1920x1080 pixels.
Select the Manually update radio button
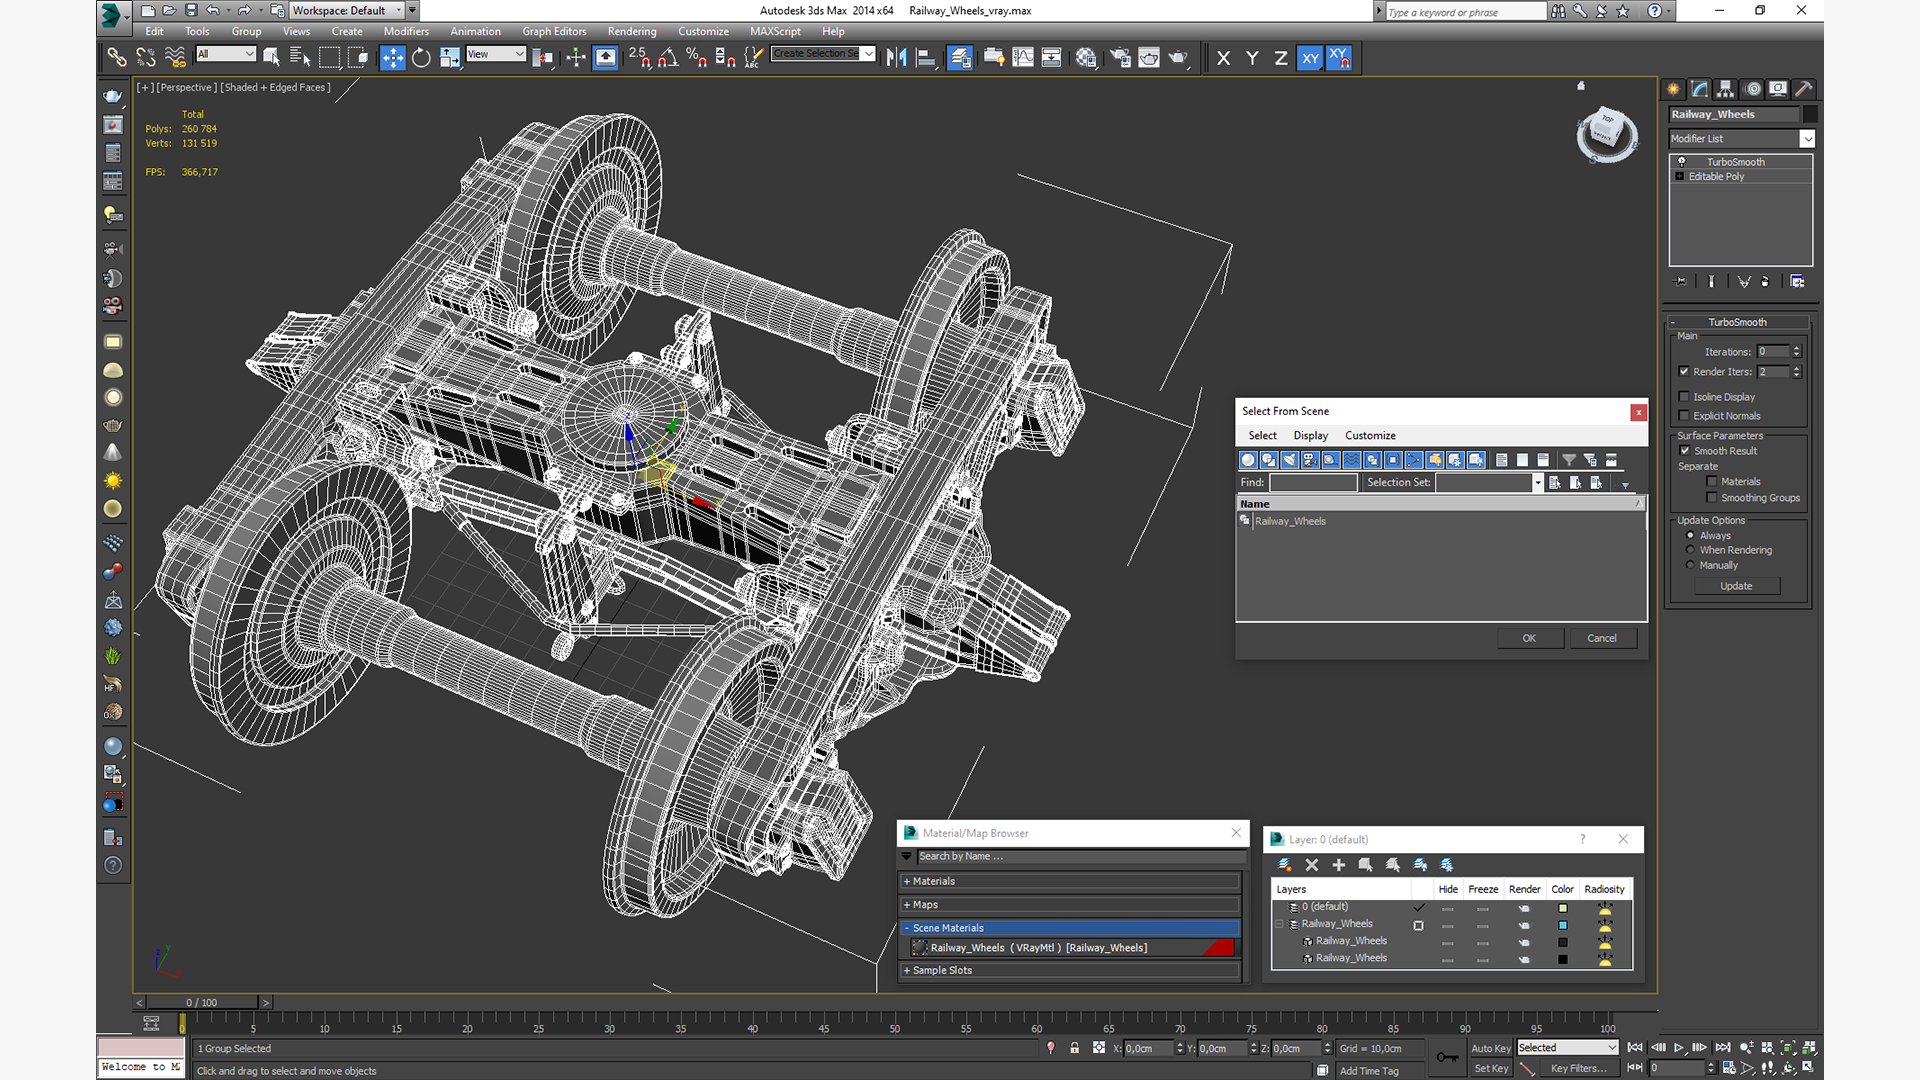1690,565
